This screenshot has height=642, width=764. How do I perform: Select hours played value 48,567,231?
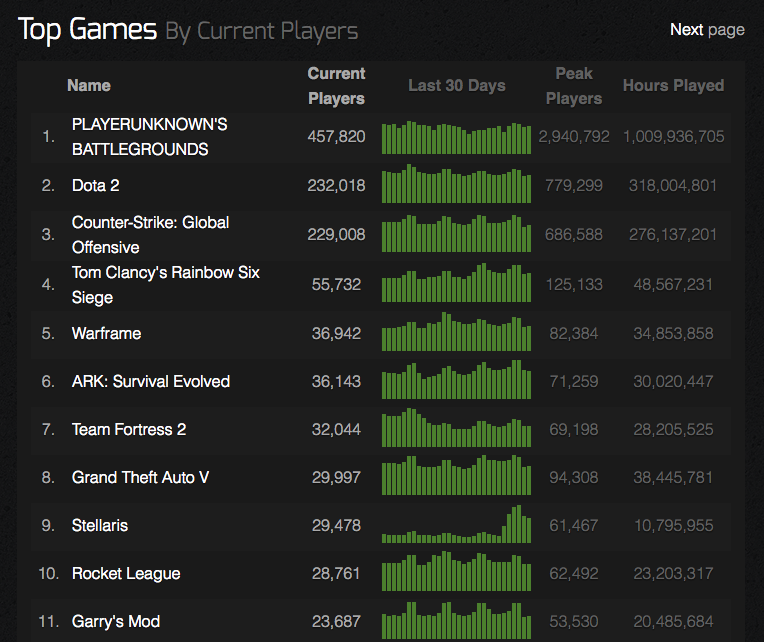pyautogui.click(x=673, y=284)
